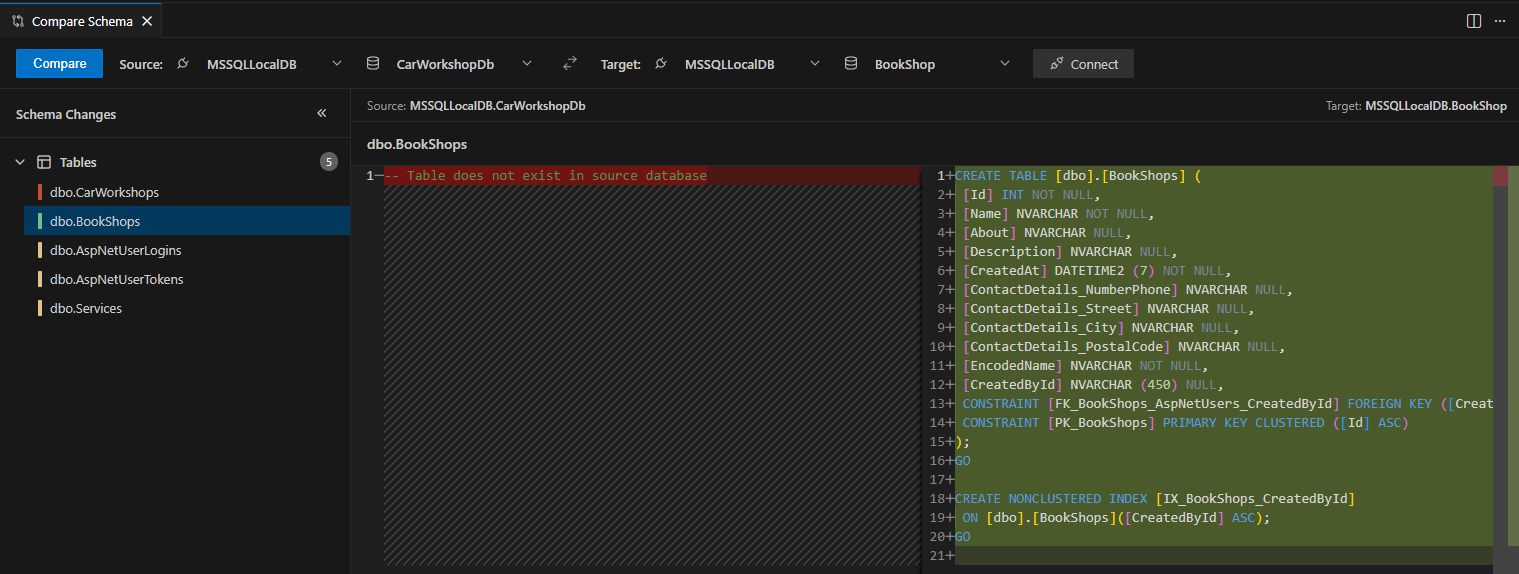Click the diff overview scrollbar on right
The width and height of the screenshot is (1519, 574).
tap(1513, 369)
